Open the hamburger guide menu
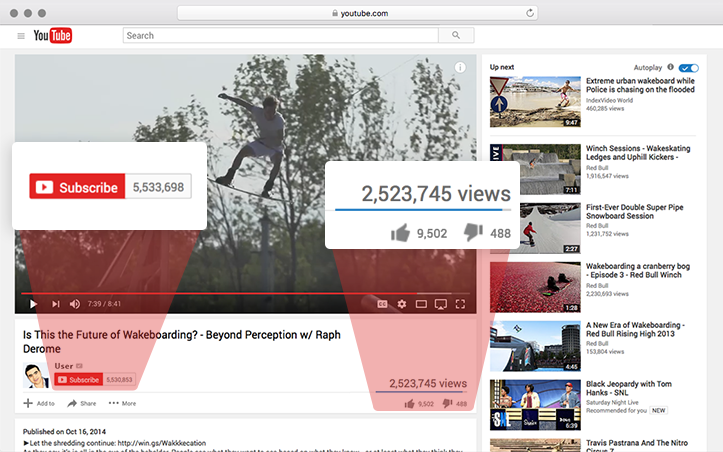Image resolution: width=723 pixels, height=452 pixels. [x=21, y=36]
